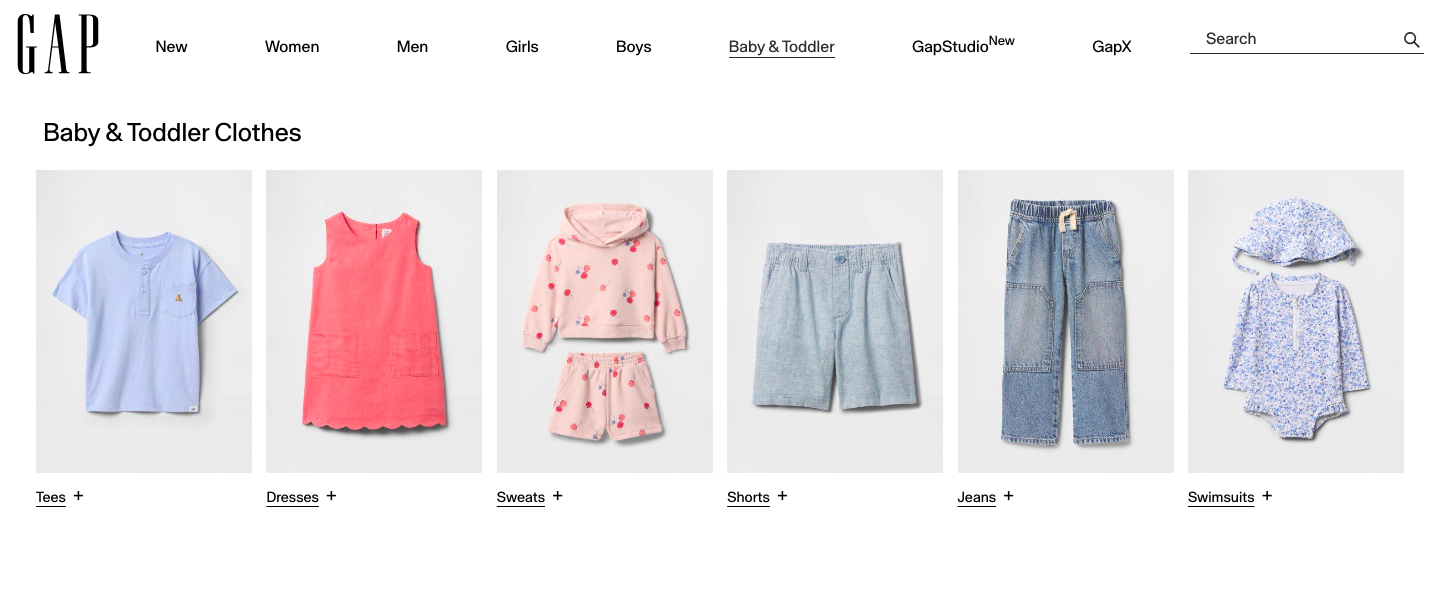
Task: Expand the plus icon beside Swimsuits
Action: (x=1266, y=496)
